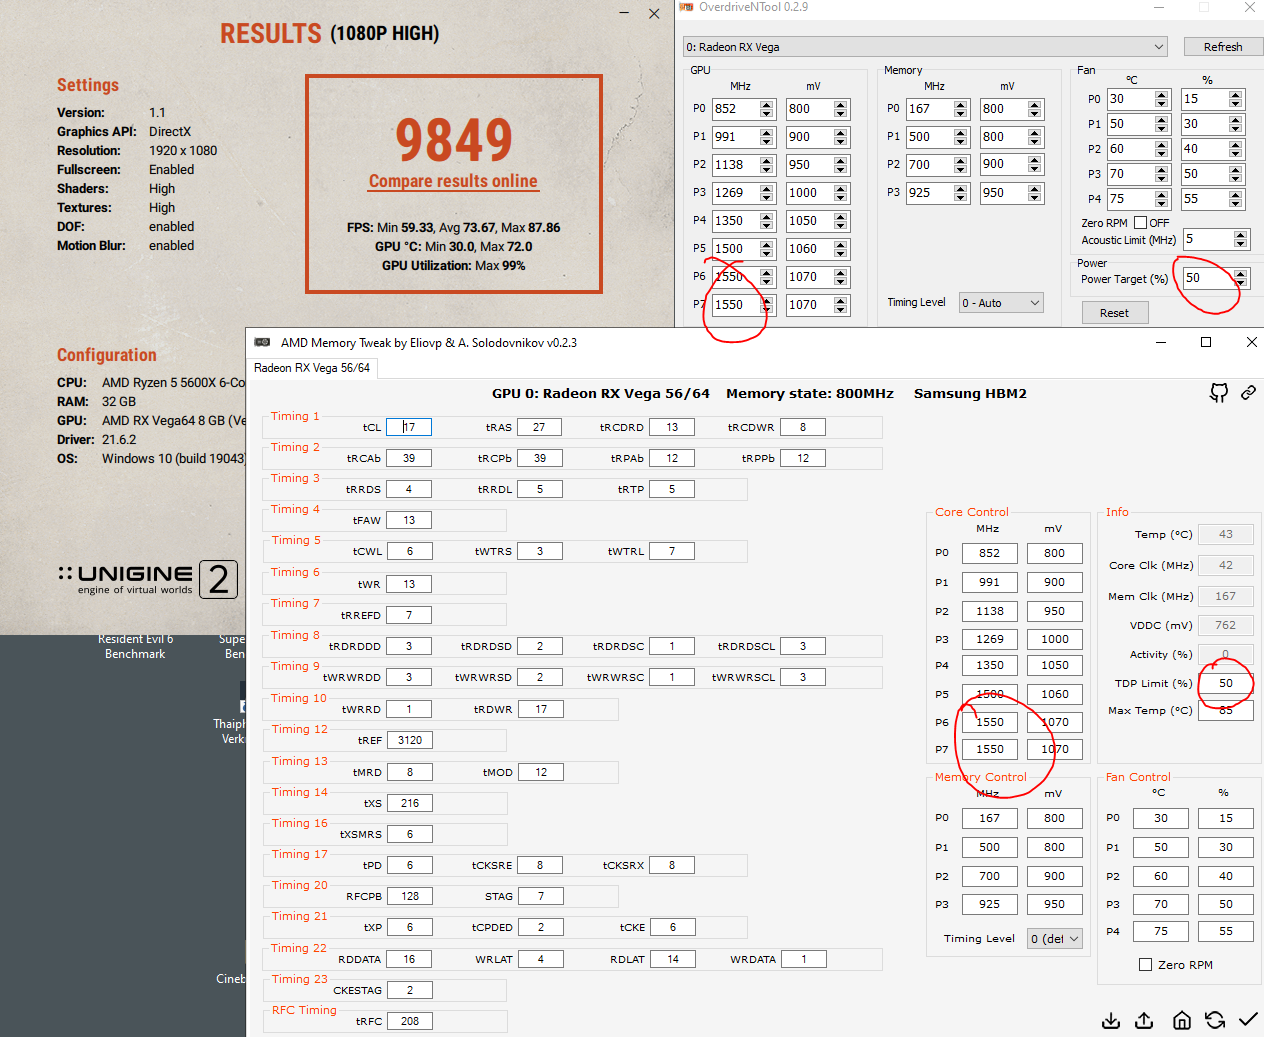The height and width of the screenshot is (1037, 1264).
Task: Click the tREF field showing 3120
Action: coord(410,740)
